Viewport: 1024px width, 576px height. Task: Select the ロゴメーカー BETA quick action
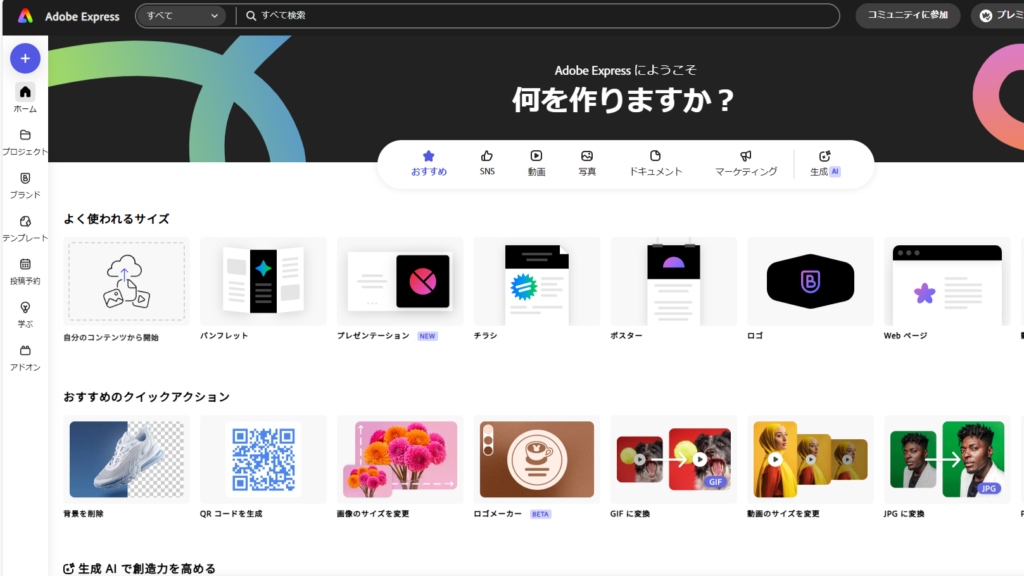pos(536,458)
